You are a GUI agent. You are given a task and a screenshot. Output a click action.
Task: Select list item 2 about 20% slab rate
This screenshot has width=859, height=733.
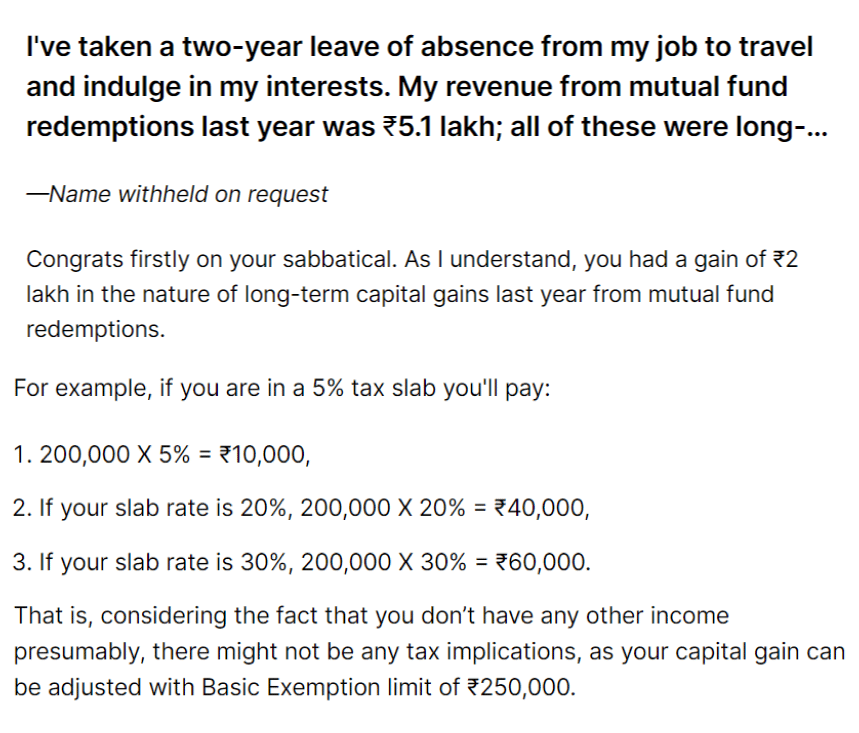(x=301, y=508)
